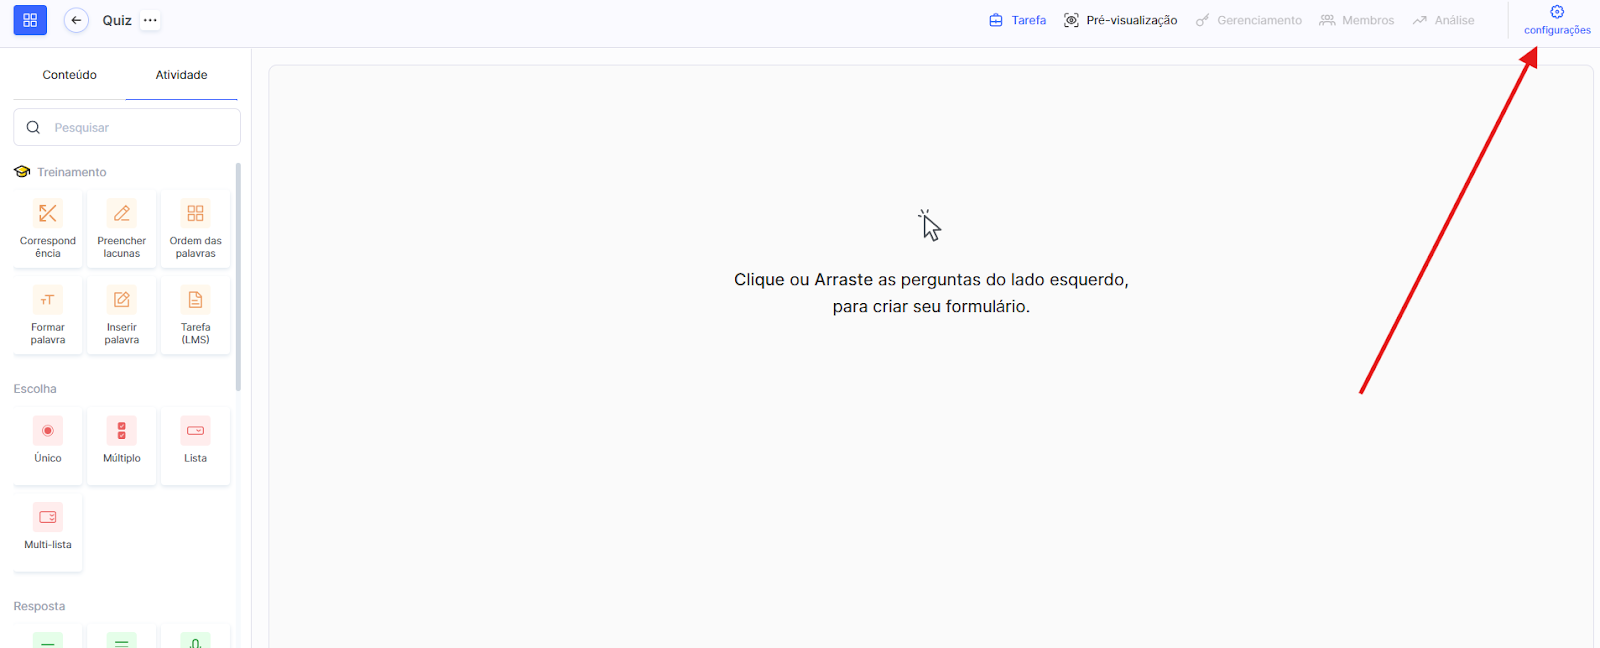Insert an Ordem das palavras question
The height and width of the screenshot is (648, 1600).
[195, 229]
